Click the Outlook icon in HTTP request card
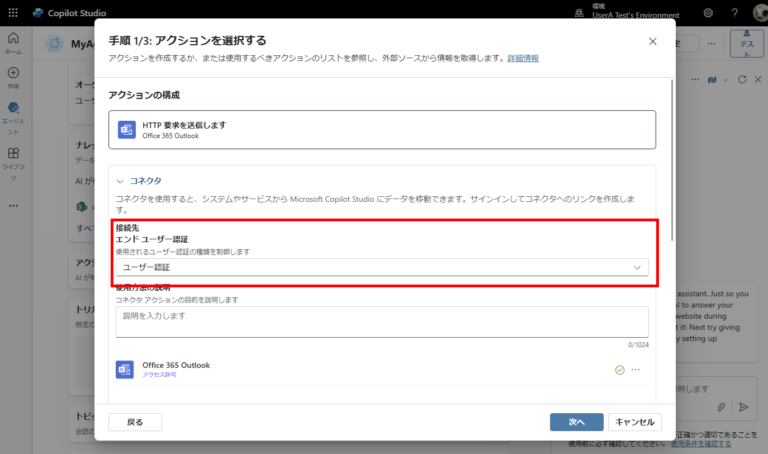The image size is (768, 454). tap(127, 130)
